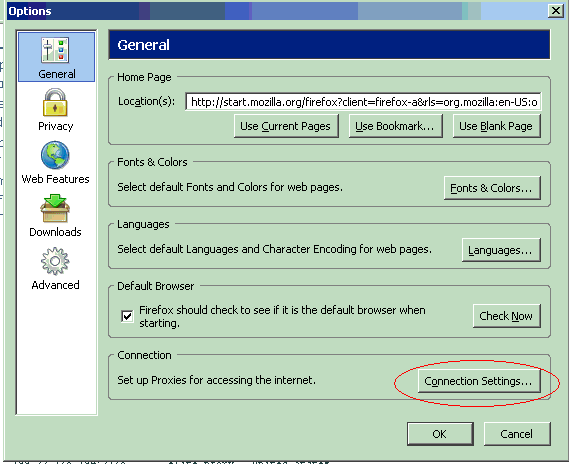This screenshot has height=464, width=569.
Task: Click the Options title bar text
Action: coord(30,11)
